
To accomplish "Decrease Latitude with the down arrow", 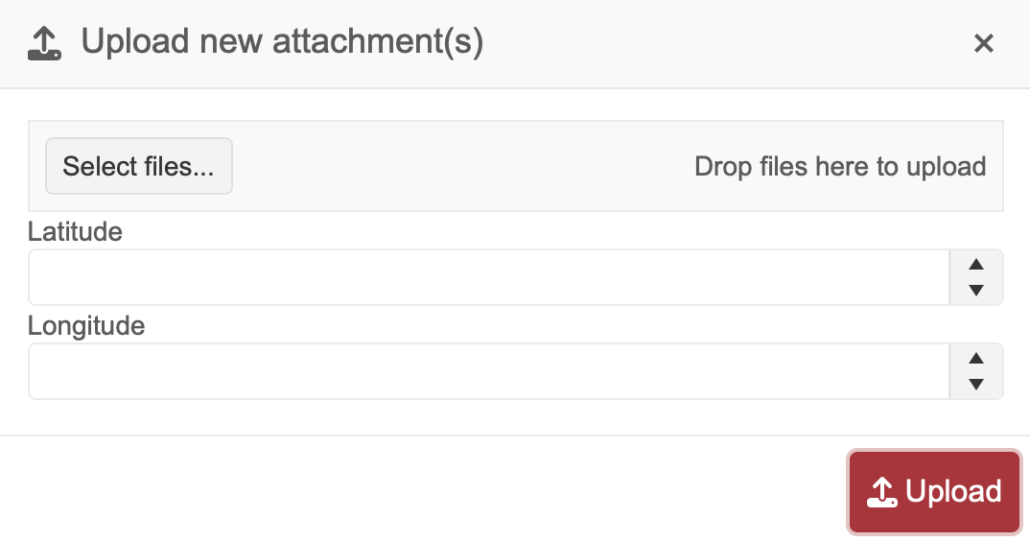I will click(x=976, y=290).
